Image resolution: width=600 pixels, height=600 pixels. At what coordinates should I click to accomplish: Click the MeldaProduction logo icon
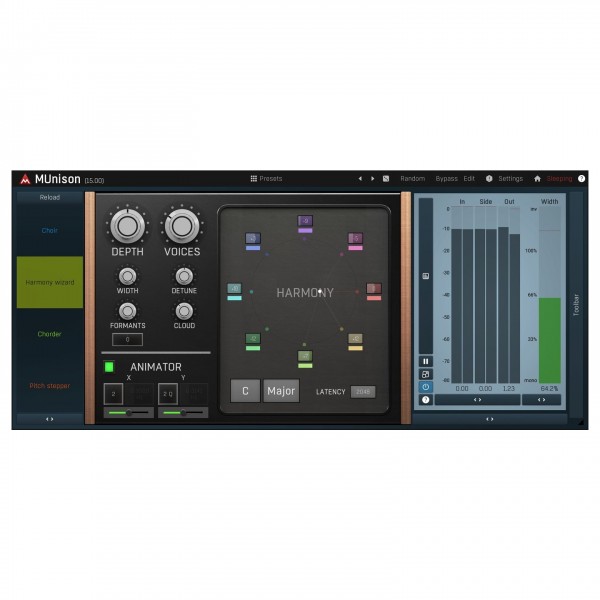click(x=25, y=179)
